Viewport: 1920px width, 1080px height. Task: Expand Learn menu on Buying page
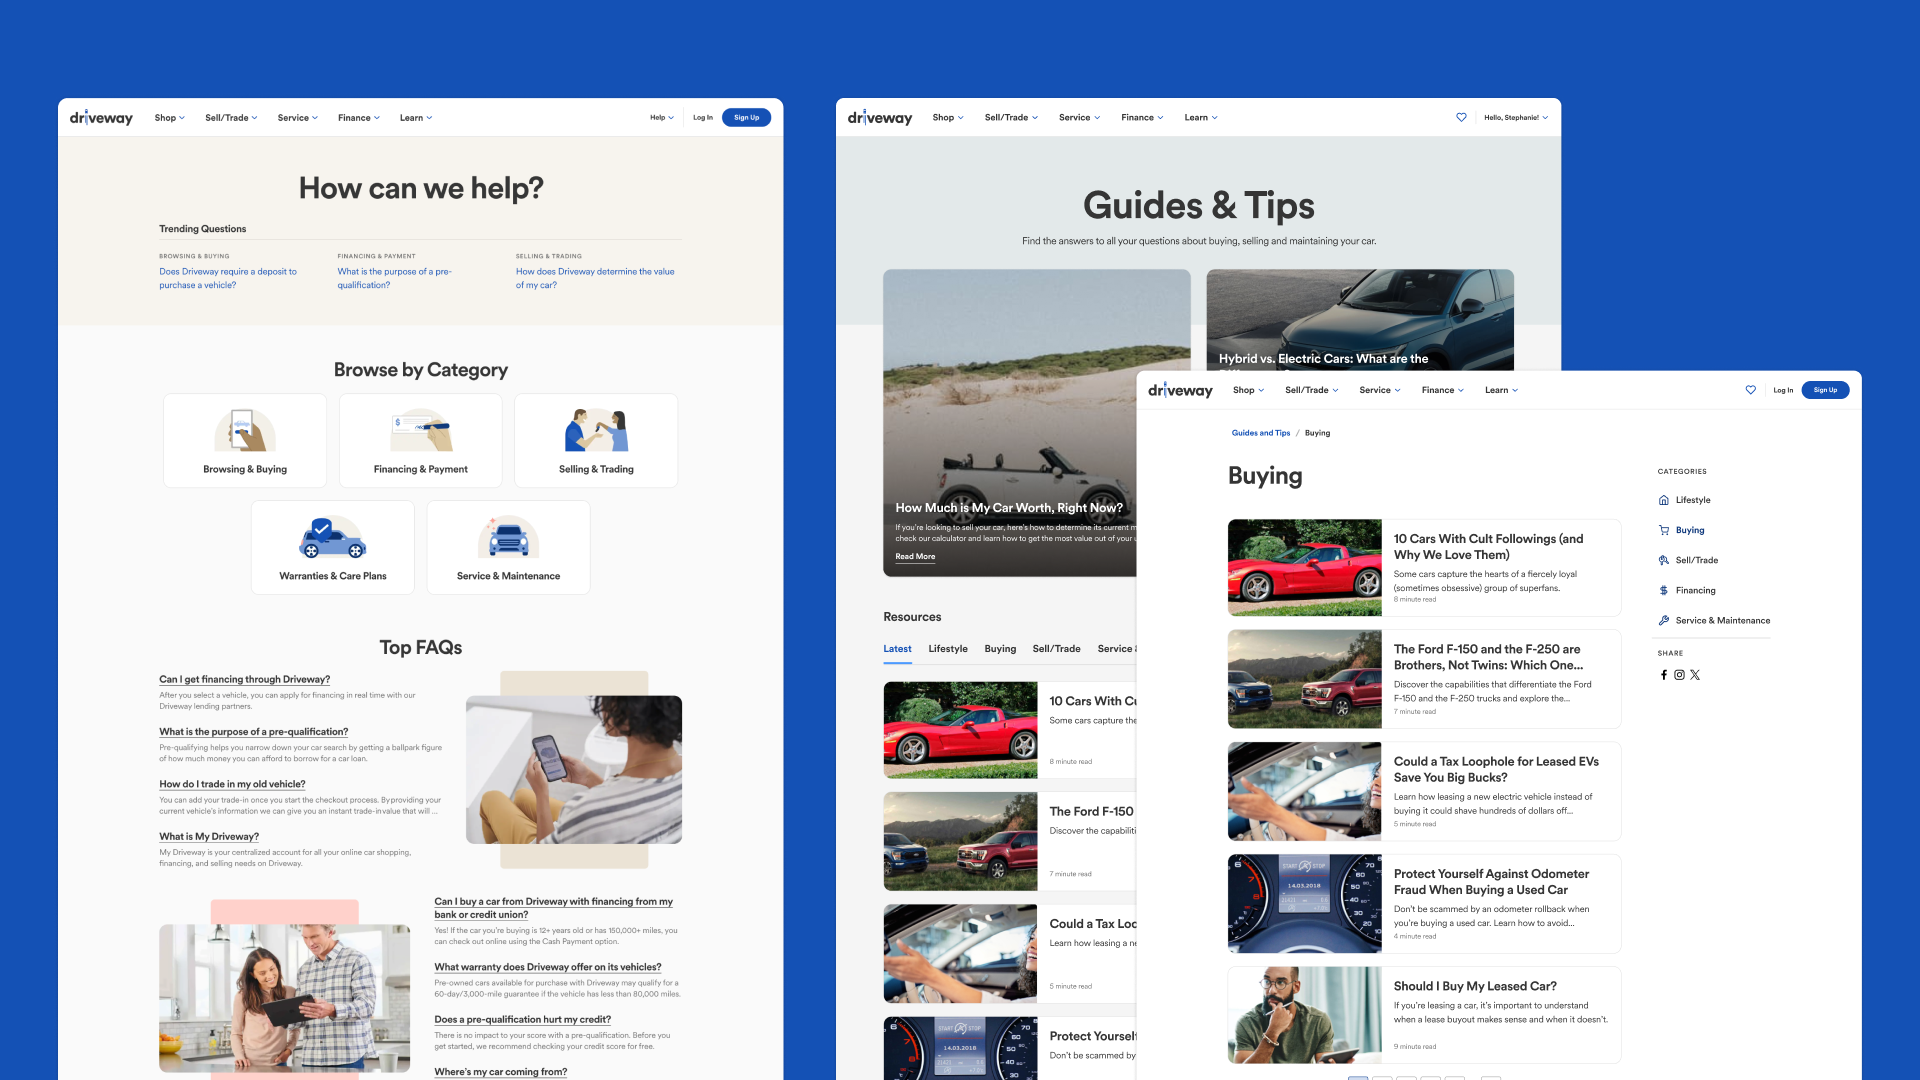[x=1500, y=390]
